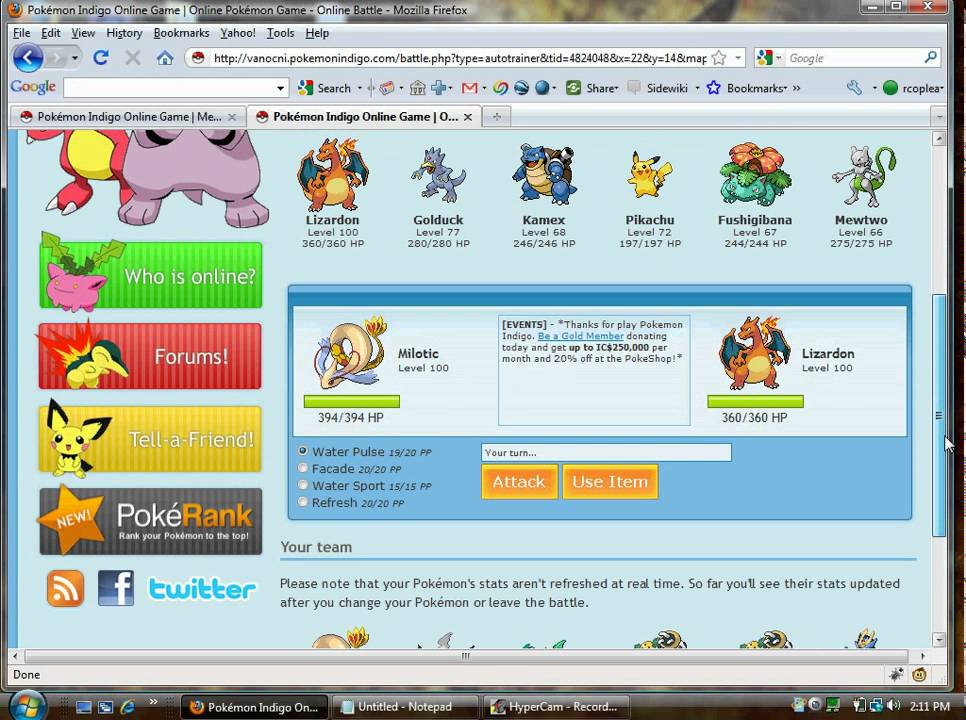Open the list all tabs dropdown
The width and height of the screenshot is (966, 720).
(939, 116)
